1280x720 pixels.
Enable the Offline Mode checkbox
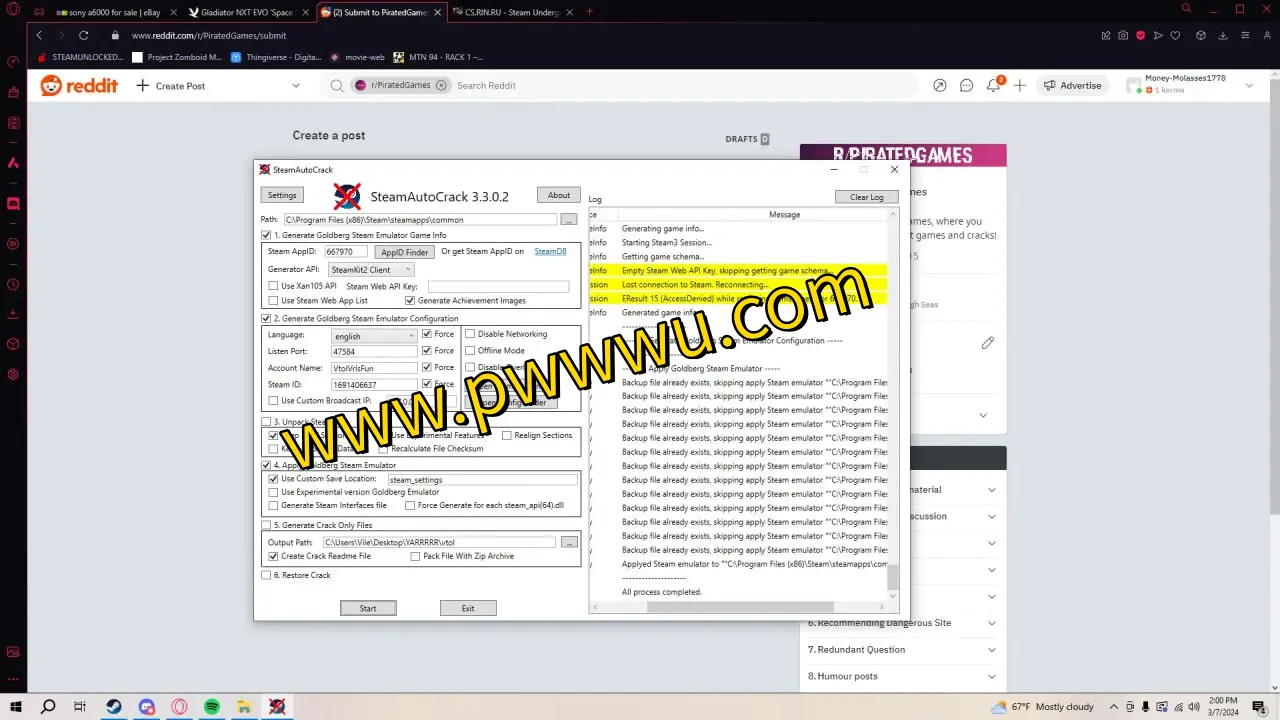click(470, 351)
